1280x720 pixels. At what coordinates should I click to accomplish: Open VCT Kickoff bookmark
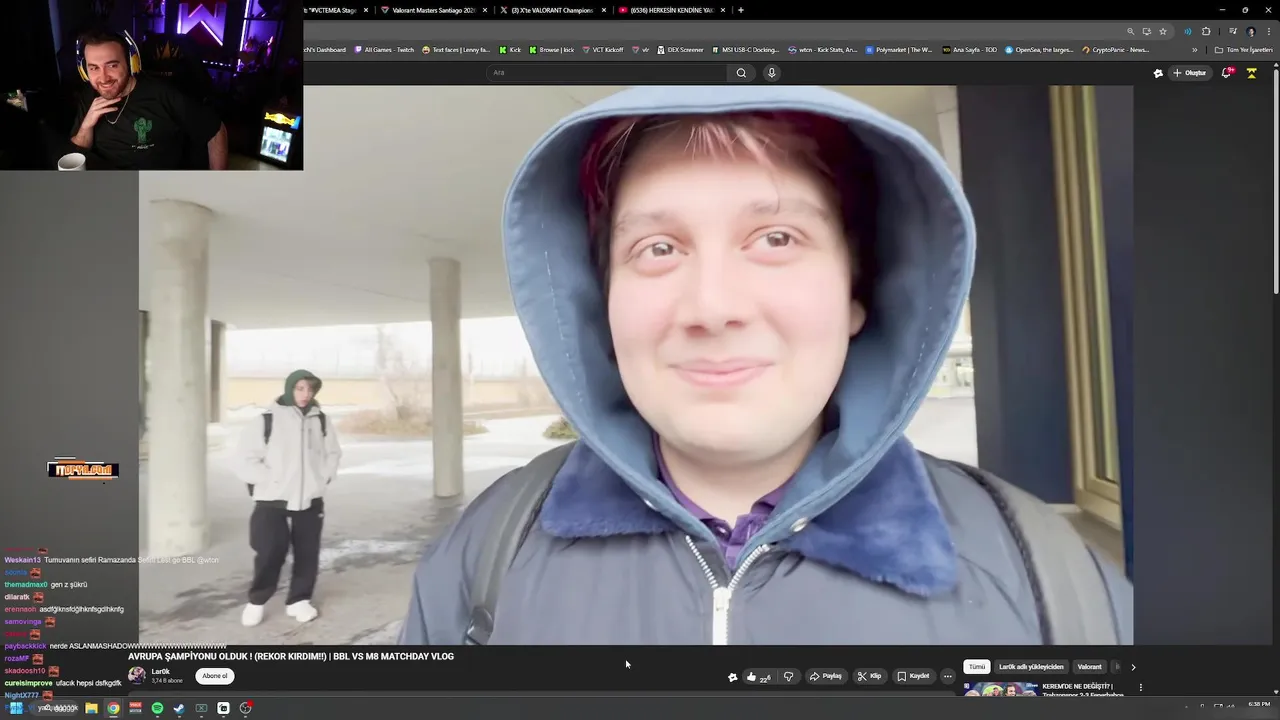coord(603,50)
